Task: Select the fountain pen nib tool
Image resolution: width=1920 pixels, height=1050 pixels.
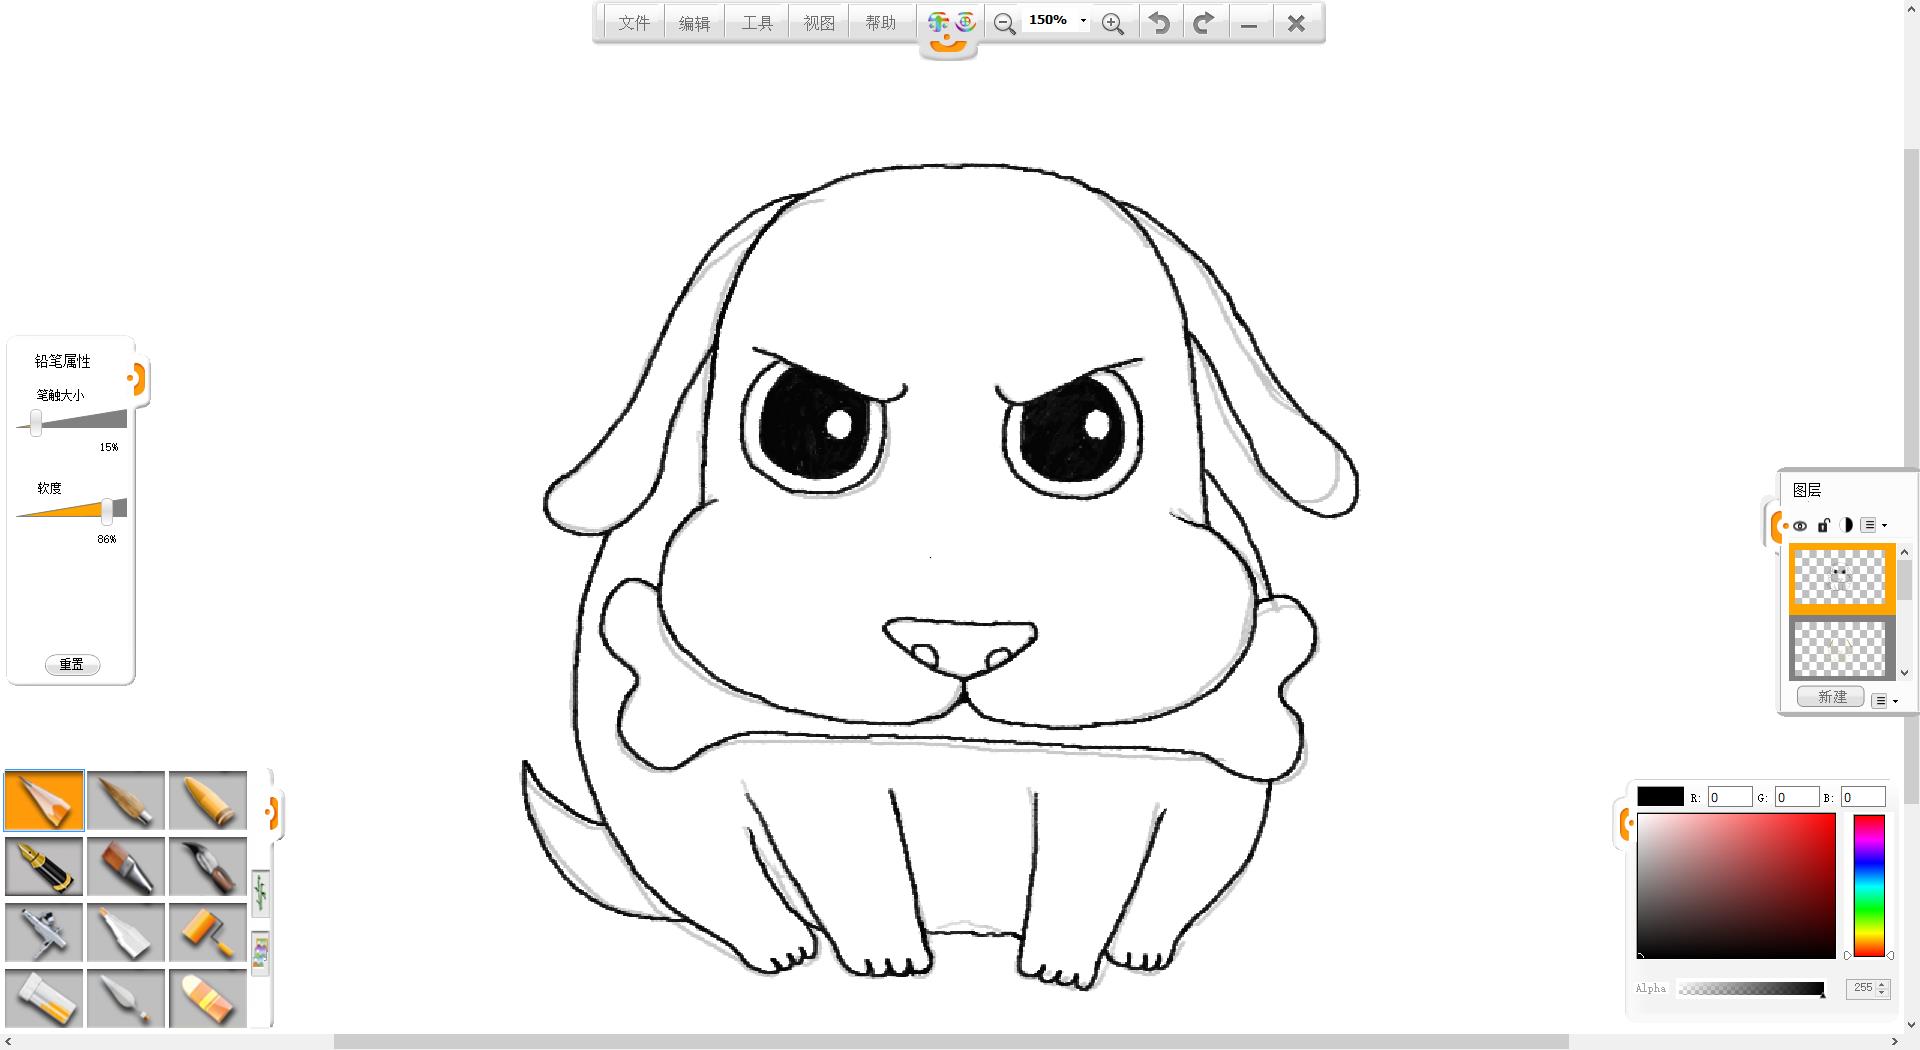Action: 44,866
